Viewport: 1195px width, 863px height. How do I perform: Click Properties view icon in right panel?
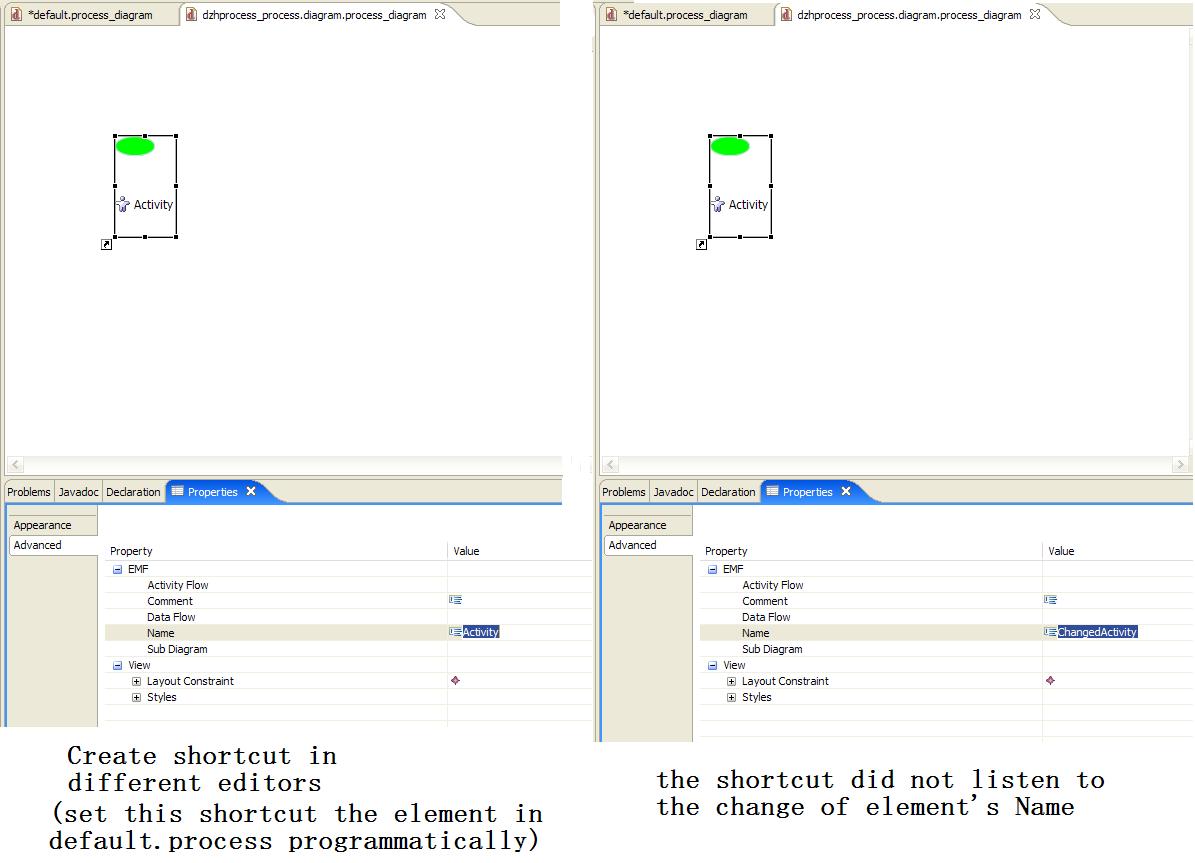pyautogui.click(x=773, y=491)
